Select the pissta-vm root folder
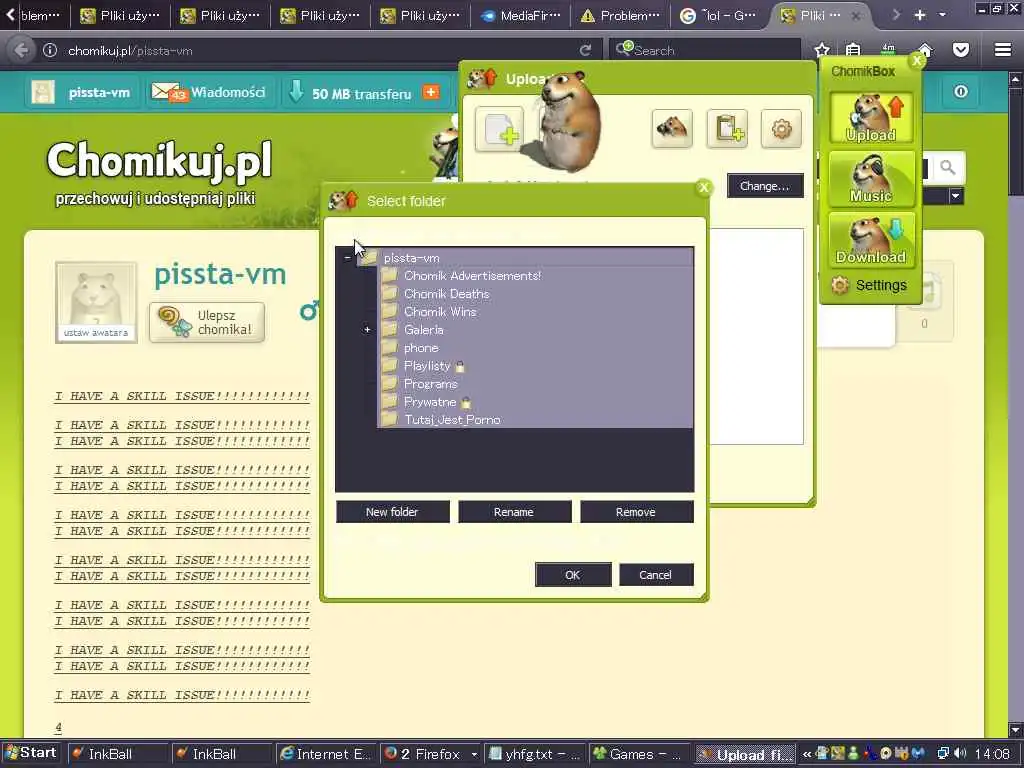 (x=411, y=258)
